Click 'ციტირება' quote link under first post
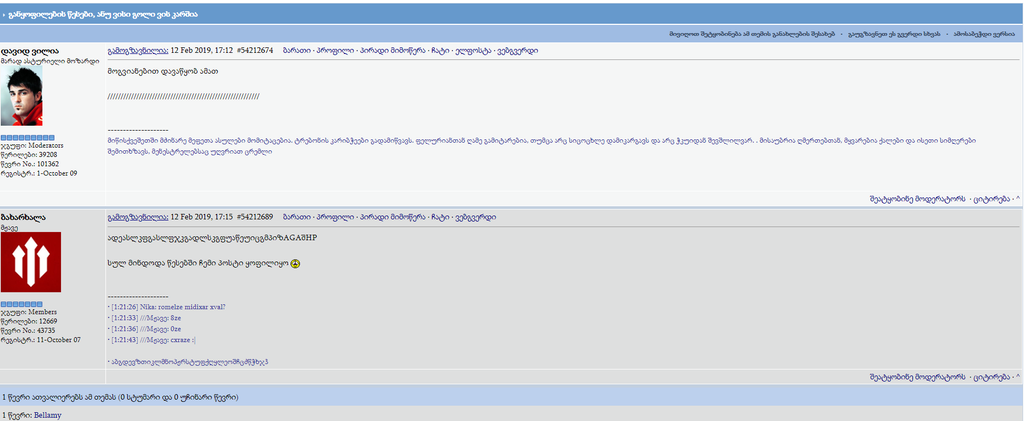The height and width of the screenshot is (421, 1024). pyautogui.click(x=992, y=198)
